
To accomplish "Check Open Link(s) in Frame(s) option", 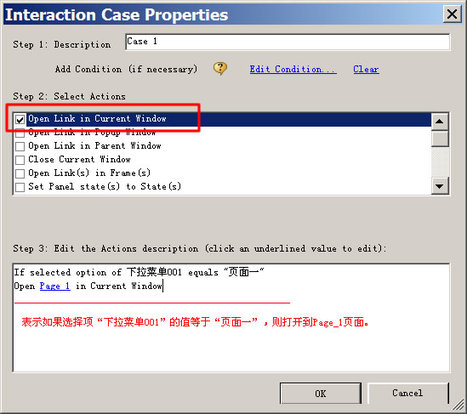I will (20, 173).
